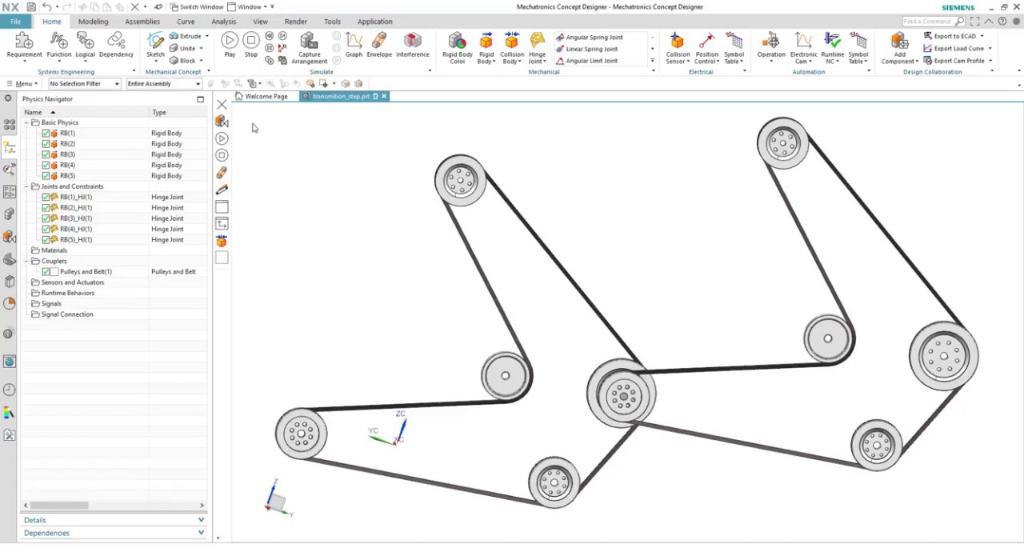1024x552 pixels.
Task: Create an Operation
Action: 771,46
